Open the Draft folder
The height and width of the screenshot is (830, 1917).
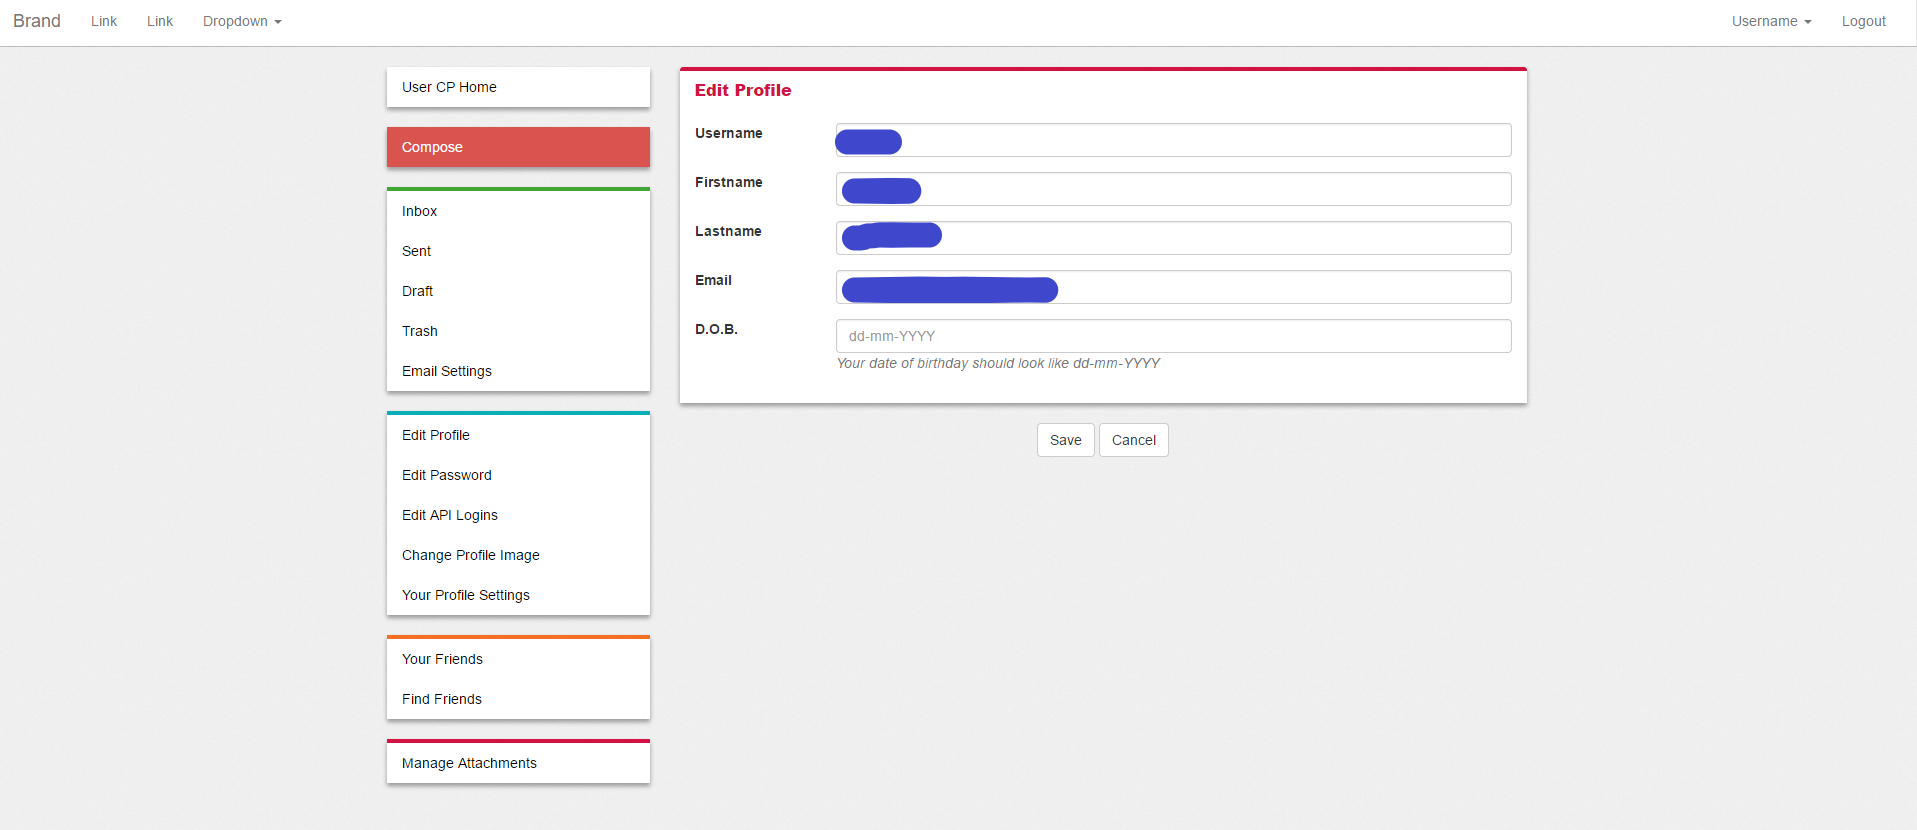click(x=518, y=291)
